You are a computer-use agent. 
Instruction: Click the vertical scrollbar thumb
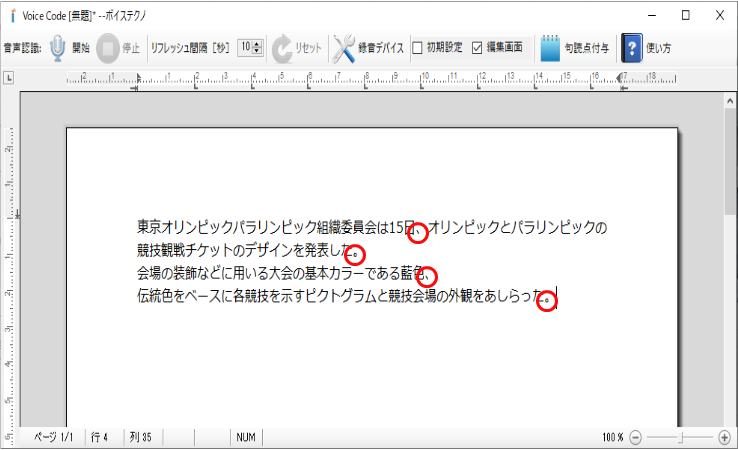[730, 161]
